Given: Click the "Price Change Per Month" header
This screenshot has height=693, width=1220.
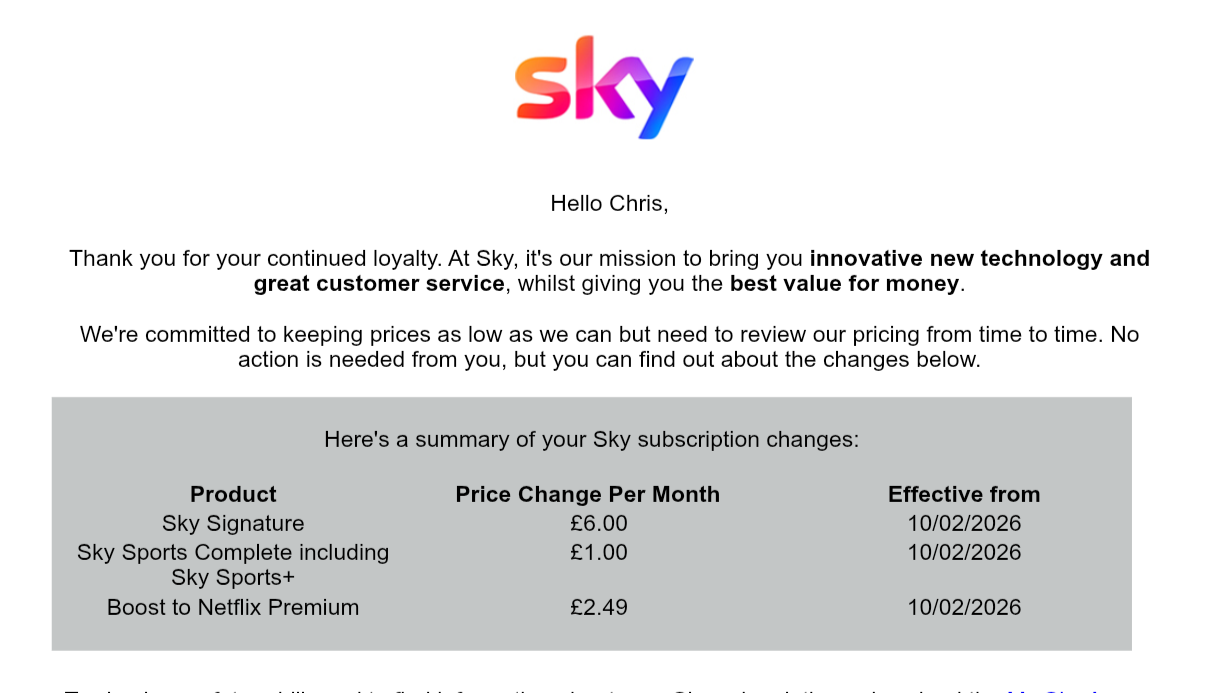Looking at the screenshot, I should click(x=587, y=495).
